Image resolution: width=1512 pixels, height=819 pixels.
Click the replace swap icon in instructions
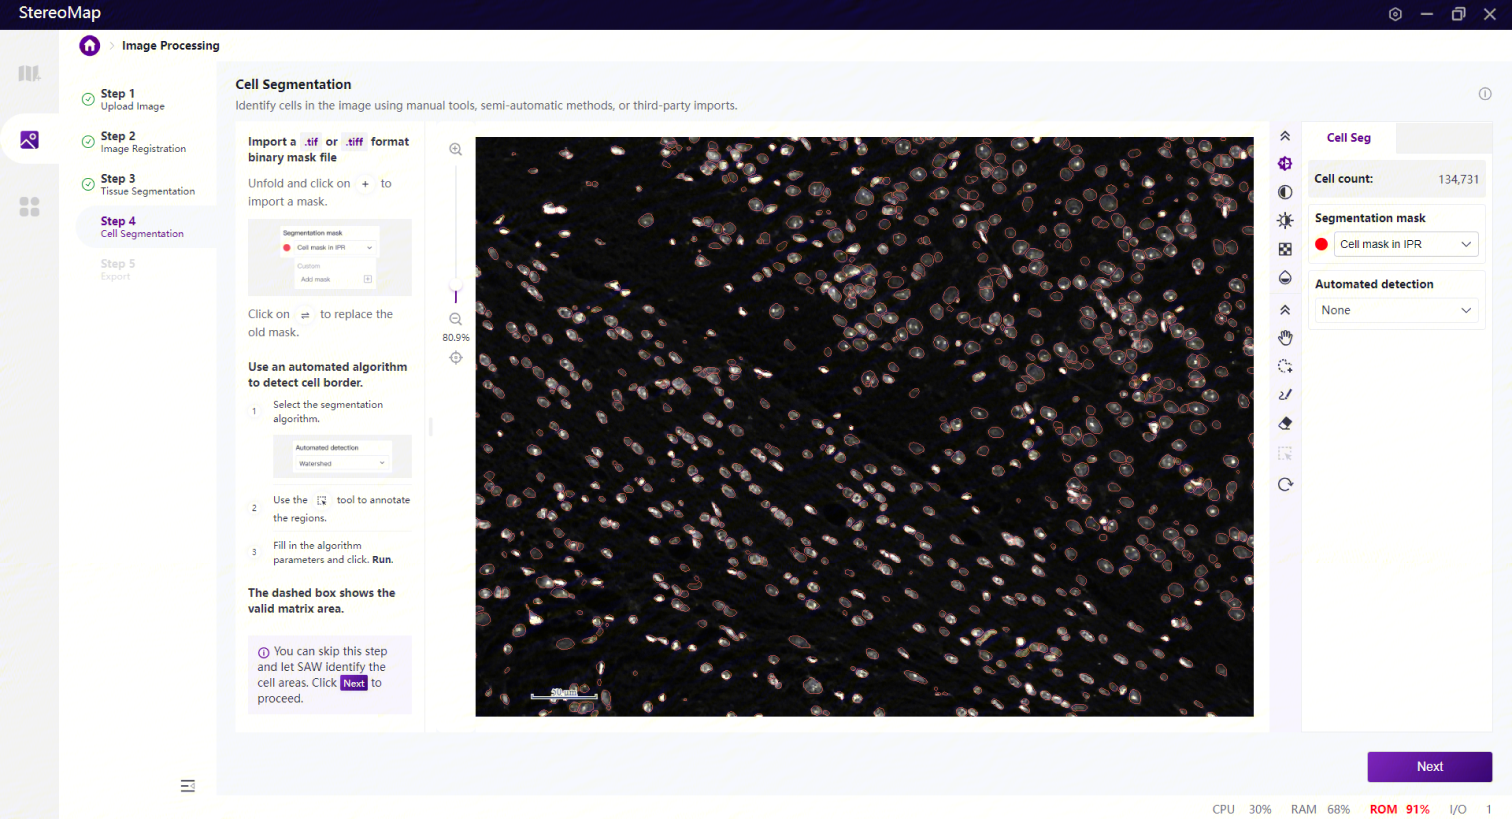click(305, 315)
